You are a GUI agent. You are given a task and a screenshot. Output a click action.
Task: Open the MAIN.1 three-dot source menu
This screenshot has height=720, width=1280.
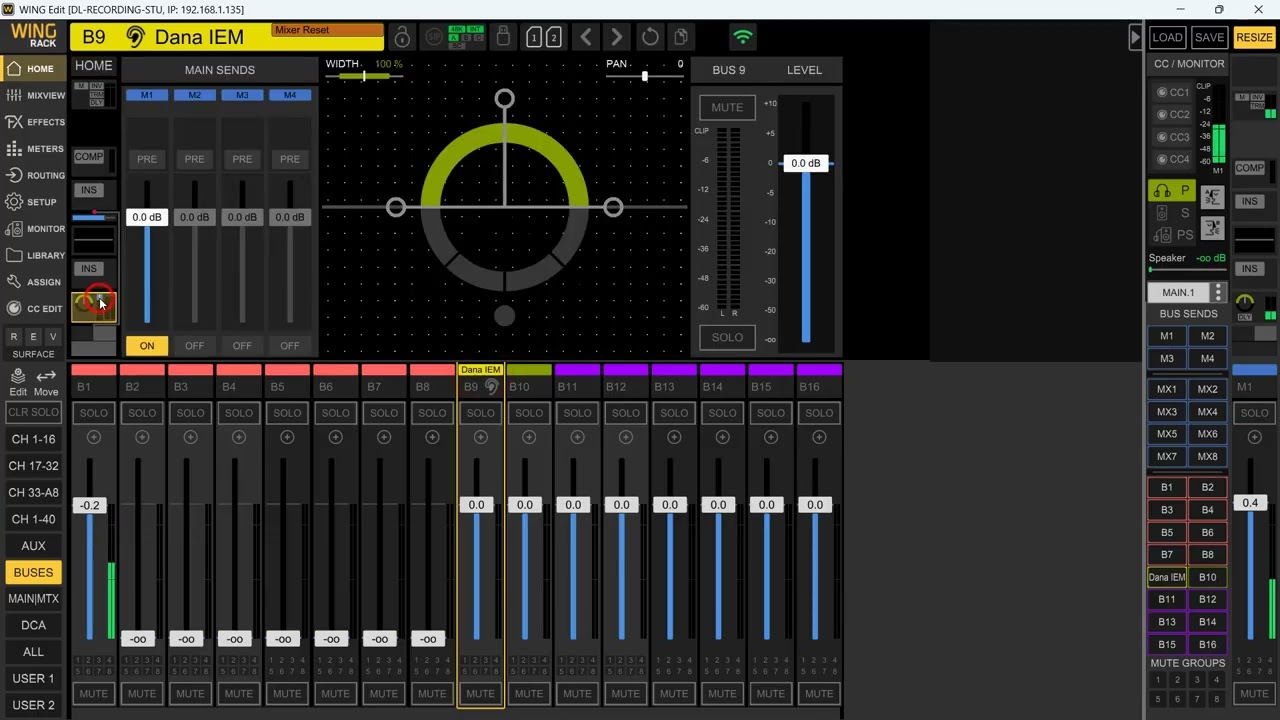(x=1218, y=293)
